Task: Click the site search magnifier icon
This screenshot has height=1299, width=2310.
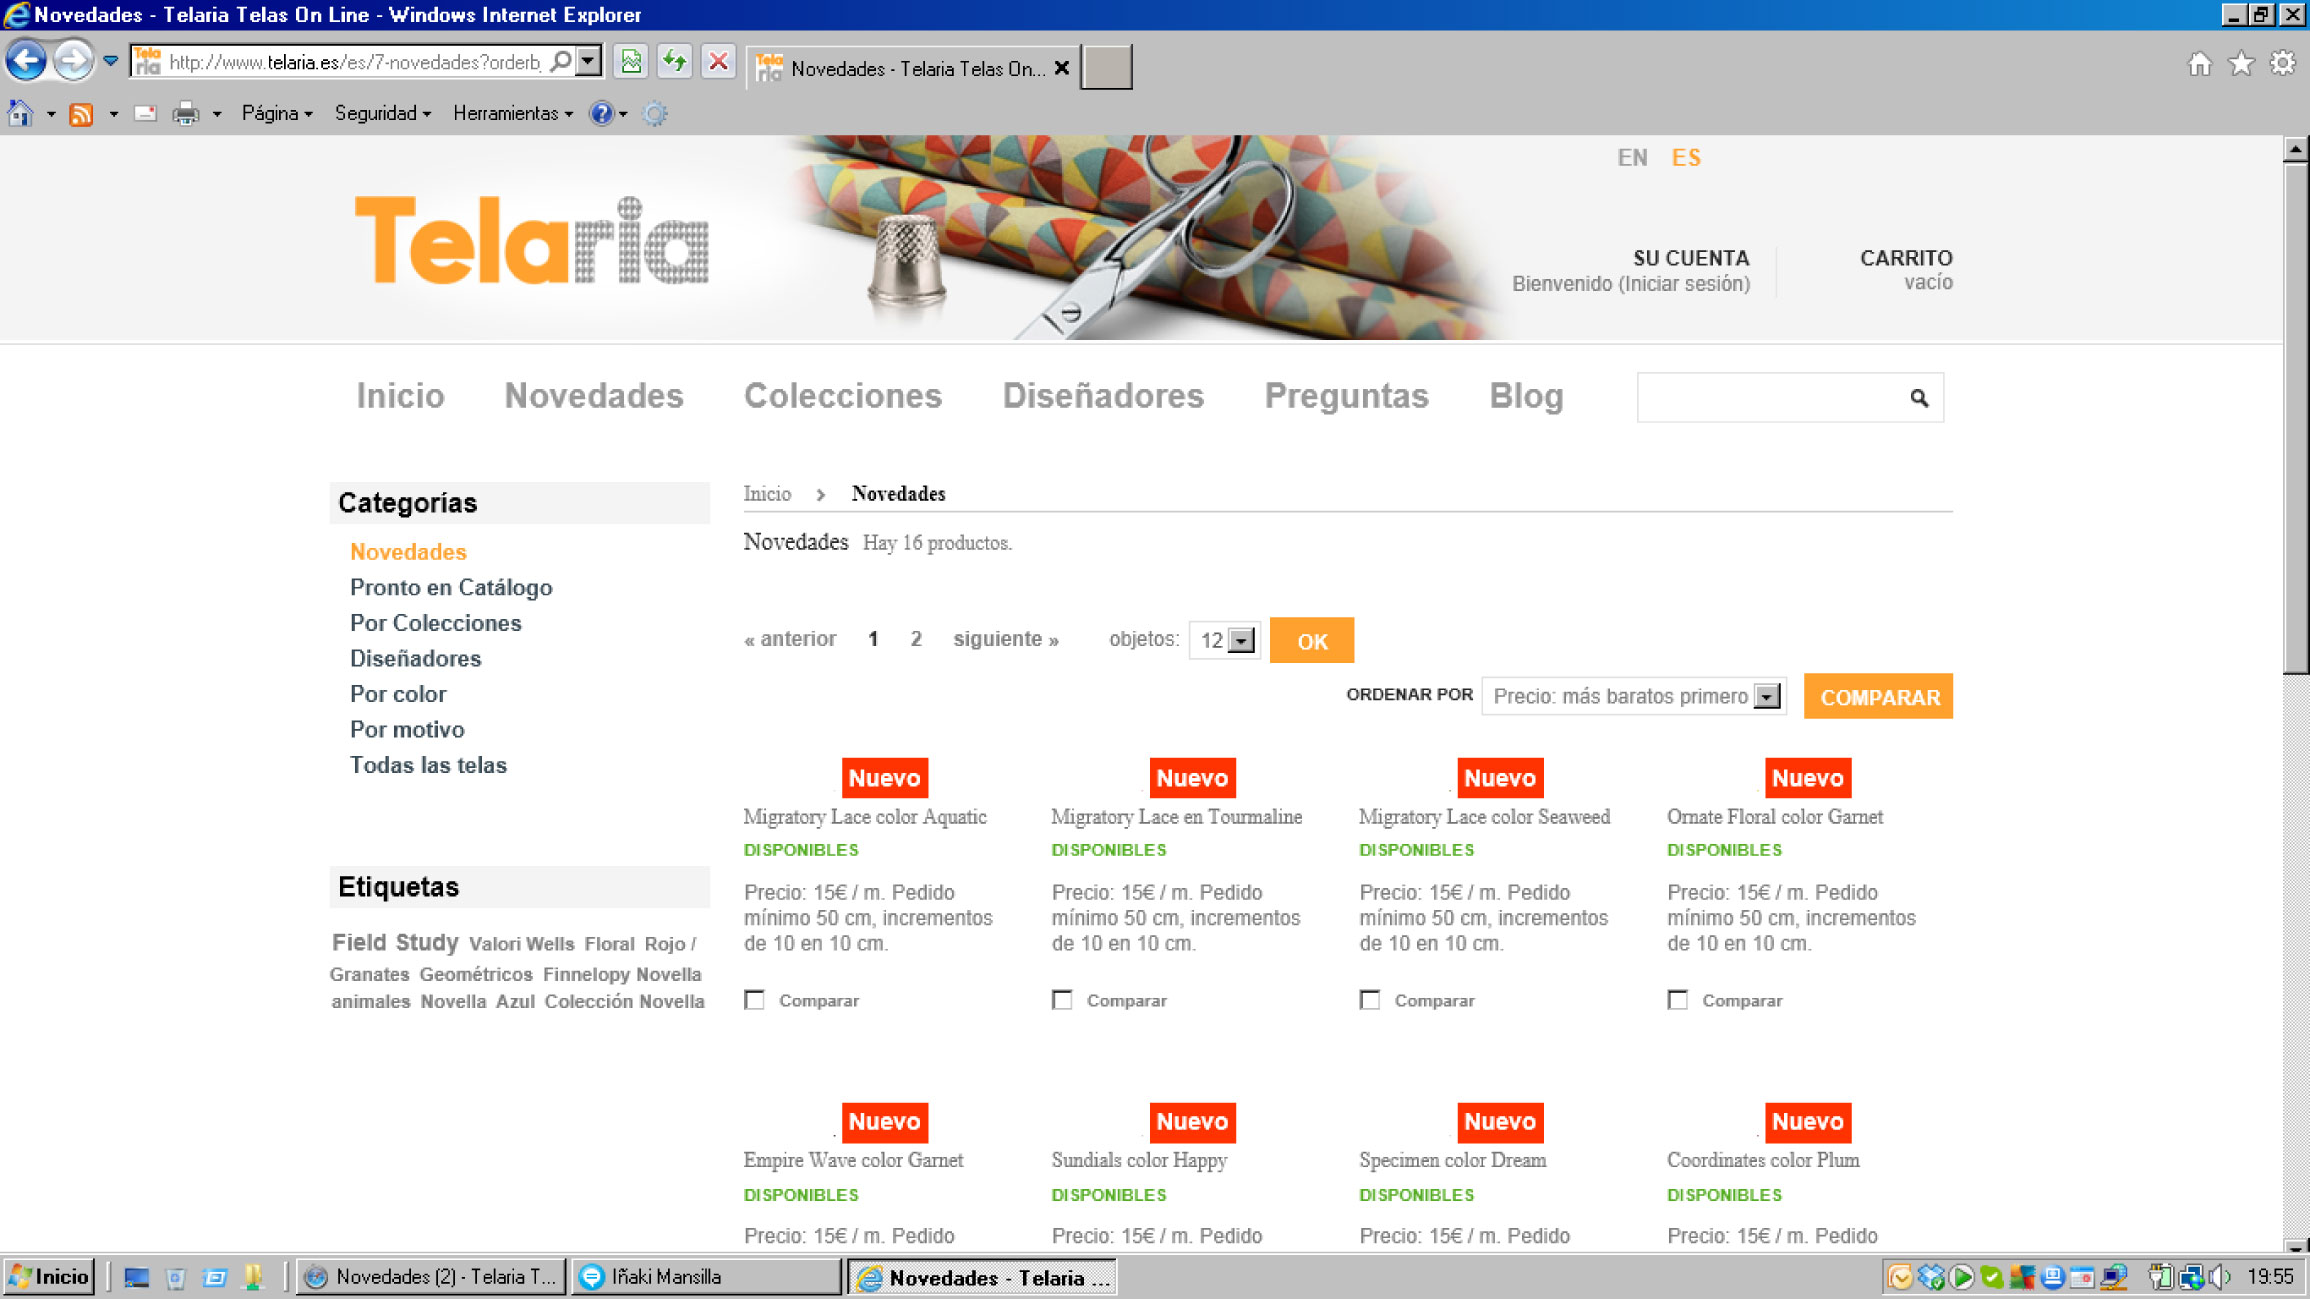Action: 1918,398
